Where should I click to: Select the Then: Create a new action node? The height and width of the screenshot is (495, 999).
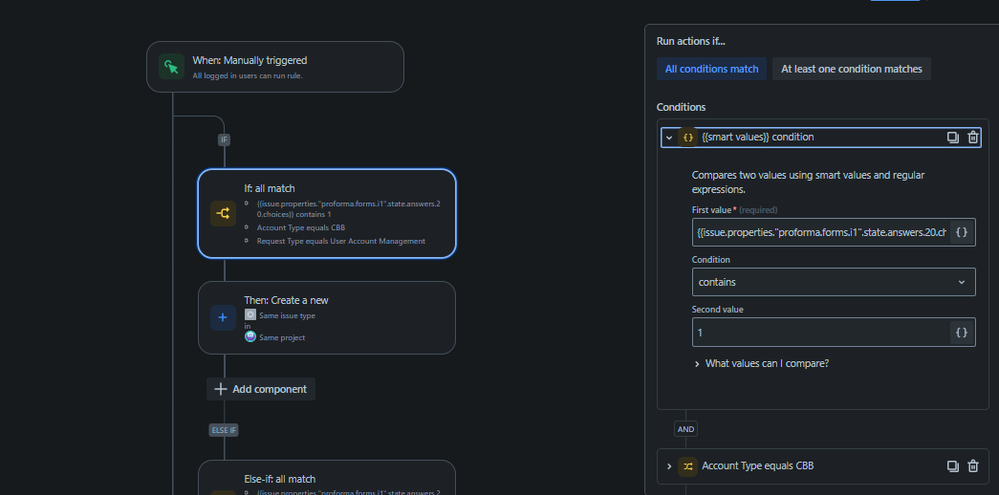pyautogui.click(x=327, y=318)
